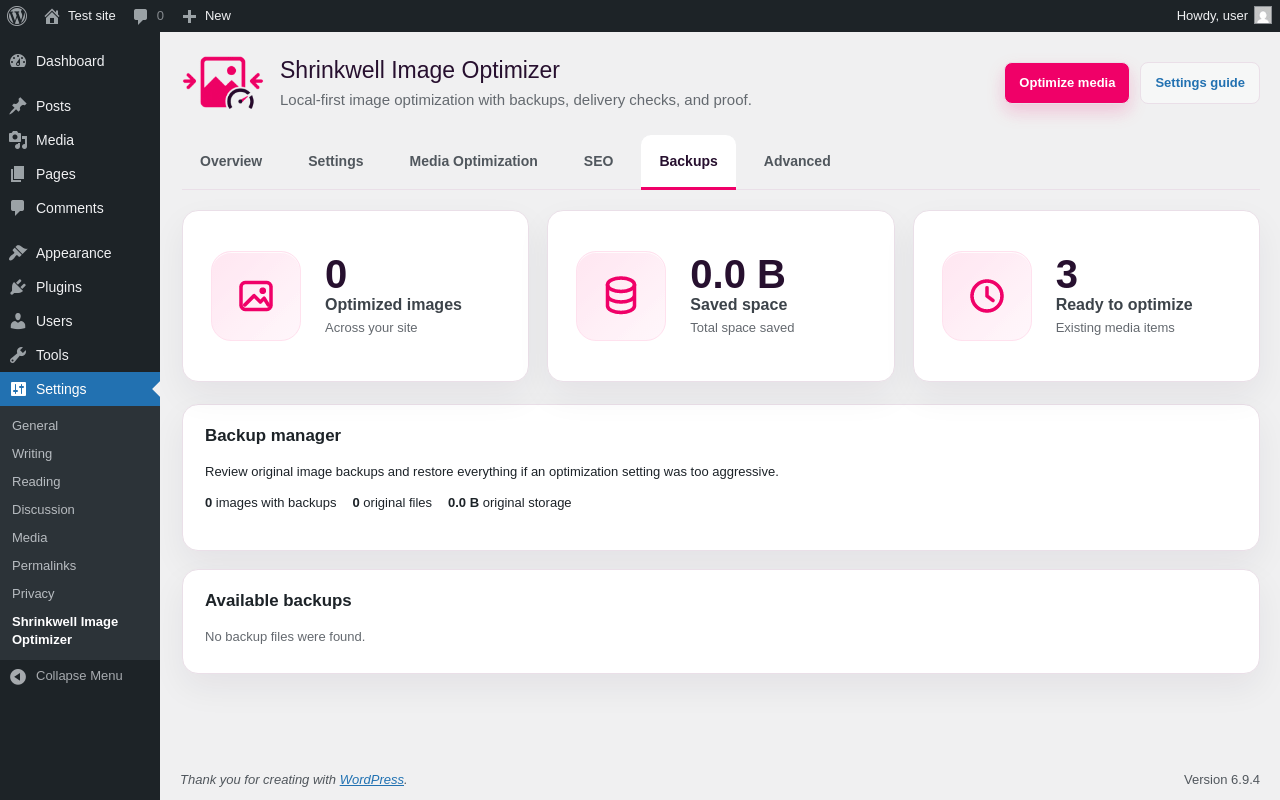The image size is (1280, 800).
Task: Click the WordPress logo icon
Action: pos(17,16)
